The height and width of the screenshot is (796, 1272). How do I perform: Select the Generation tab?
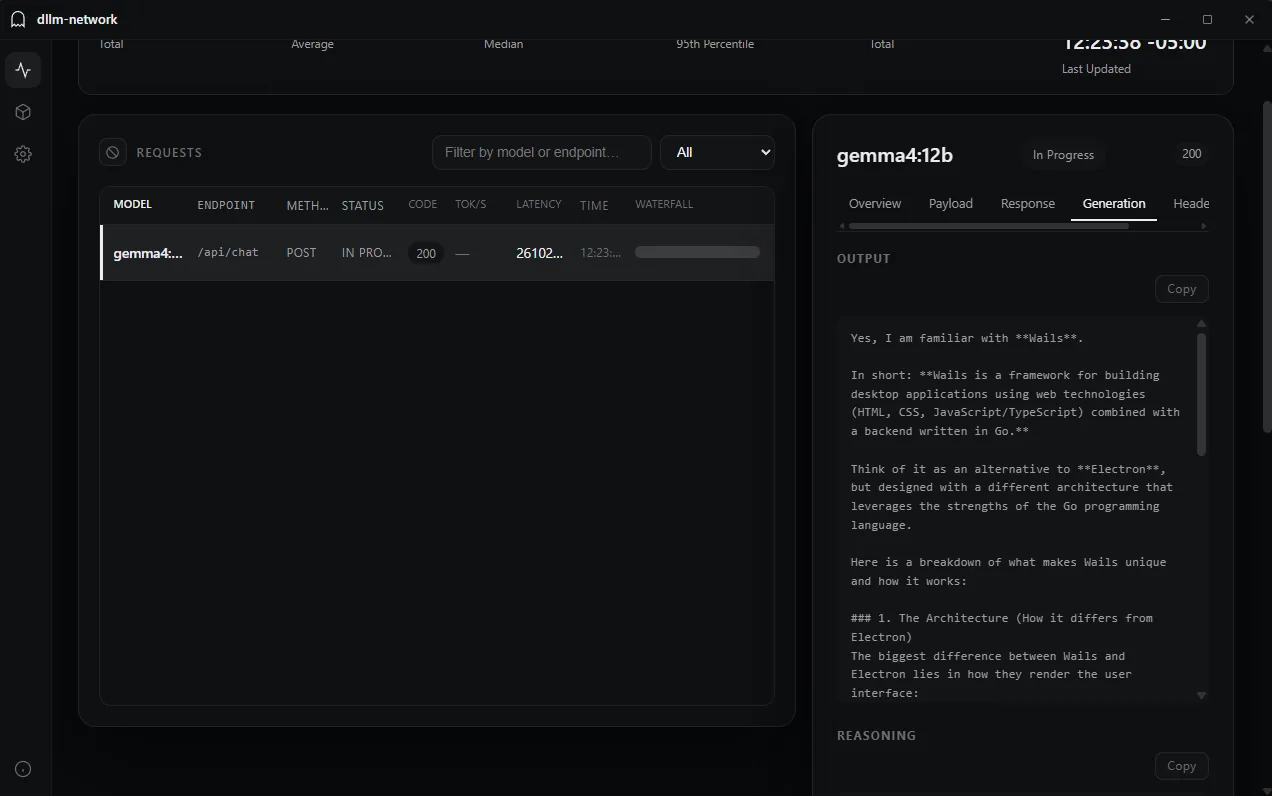tap(1114, 203)
